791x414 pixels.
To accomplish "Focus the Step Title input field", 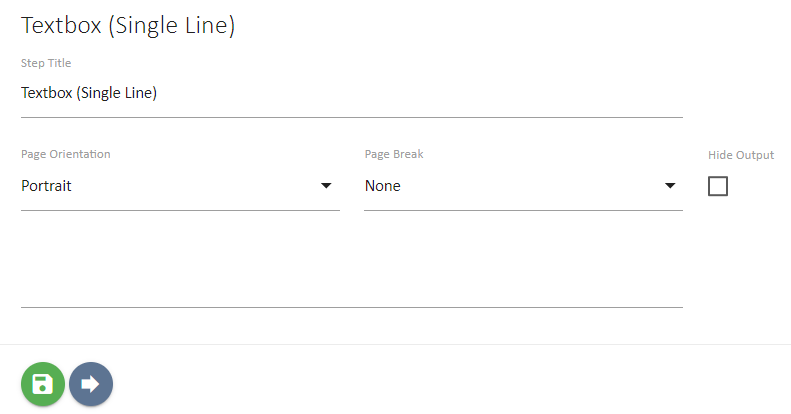I will (351, 94).
